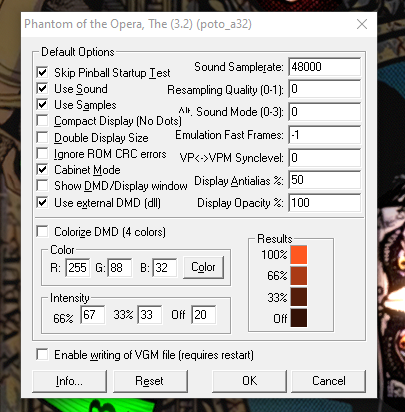The width and height of the screenshot is (405, 412).
Task: Disable the Use Samples option
Action: point(42,105)
